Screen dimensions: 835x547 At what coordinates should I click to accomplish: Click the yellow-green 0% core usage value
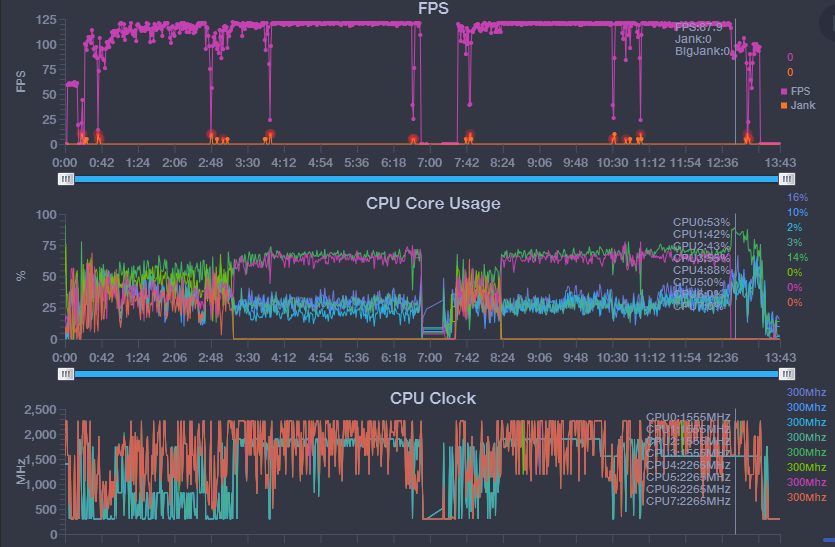click(x=795, y=272)
